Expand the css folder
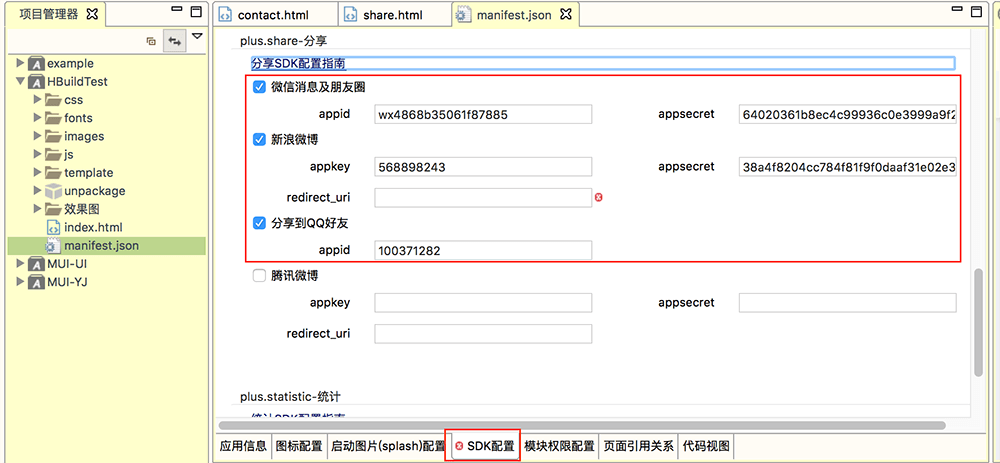Viewport: 1000px width, 463px height. [36, 100]
